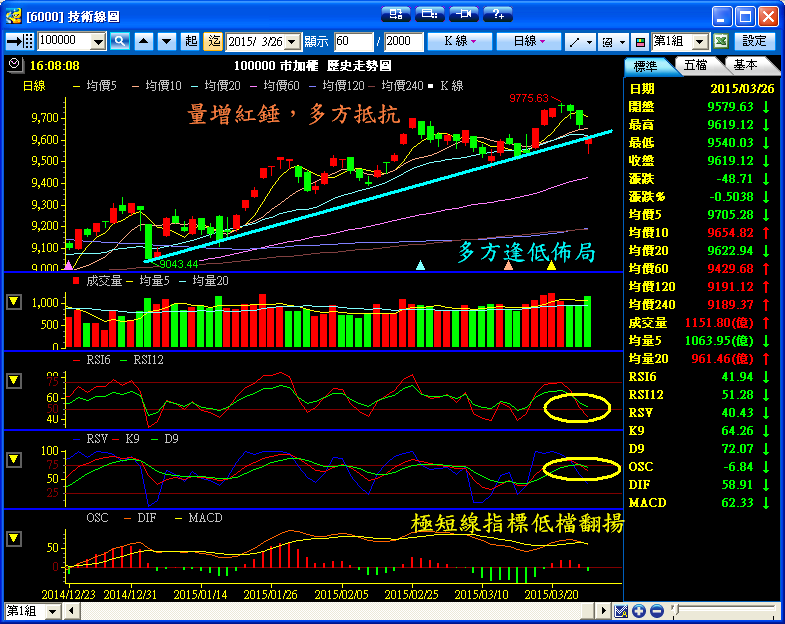Click the zoom-in plus icon at bottom
Image resolution: width=785 pixels, height=624 pixels.
coord(639,611)
